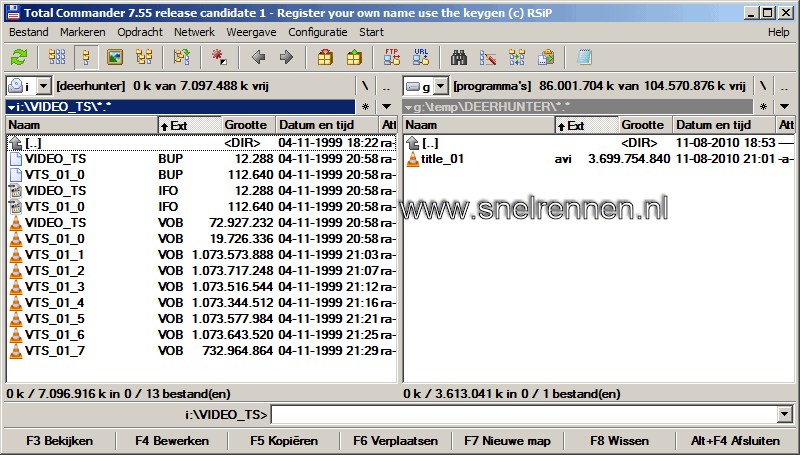Image resolution: width=800 pixels, height=455 pixels.
Task: Click F5 Kopiëren button
Action: pyautogui.click(x=284, y=441)
